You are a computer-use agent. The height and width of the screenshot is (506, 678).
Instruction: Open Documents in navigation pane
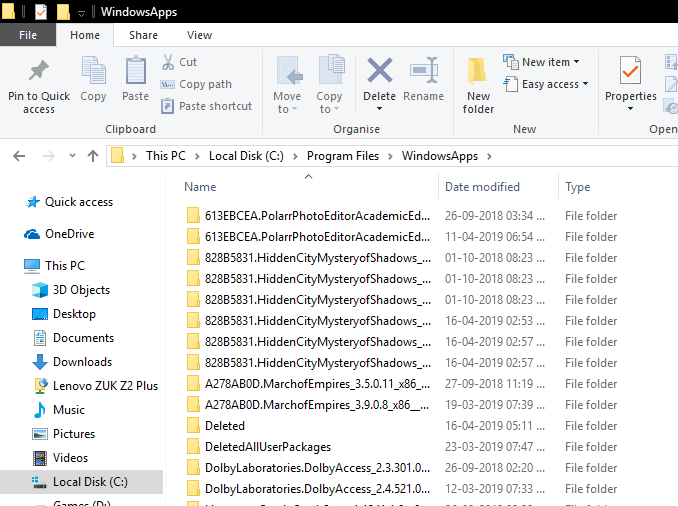pyautogui.click(x=83, y=338)
